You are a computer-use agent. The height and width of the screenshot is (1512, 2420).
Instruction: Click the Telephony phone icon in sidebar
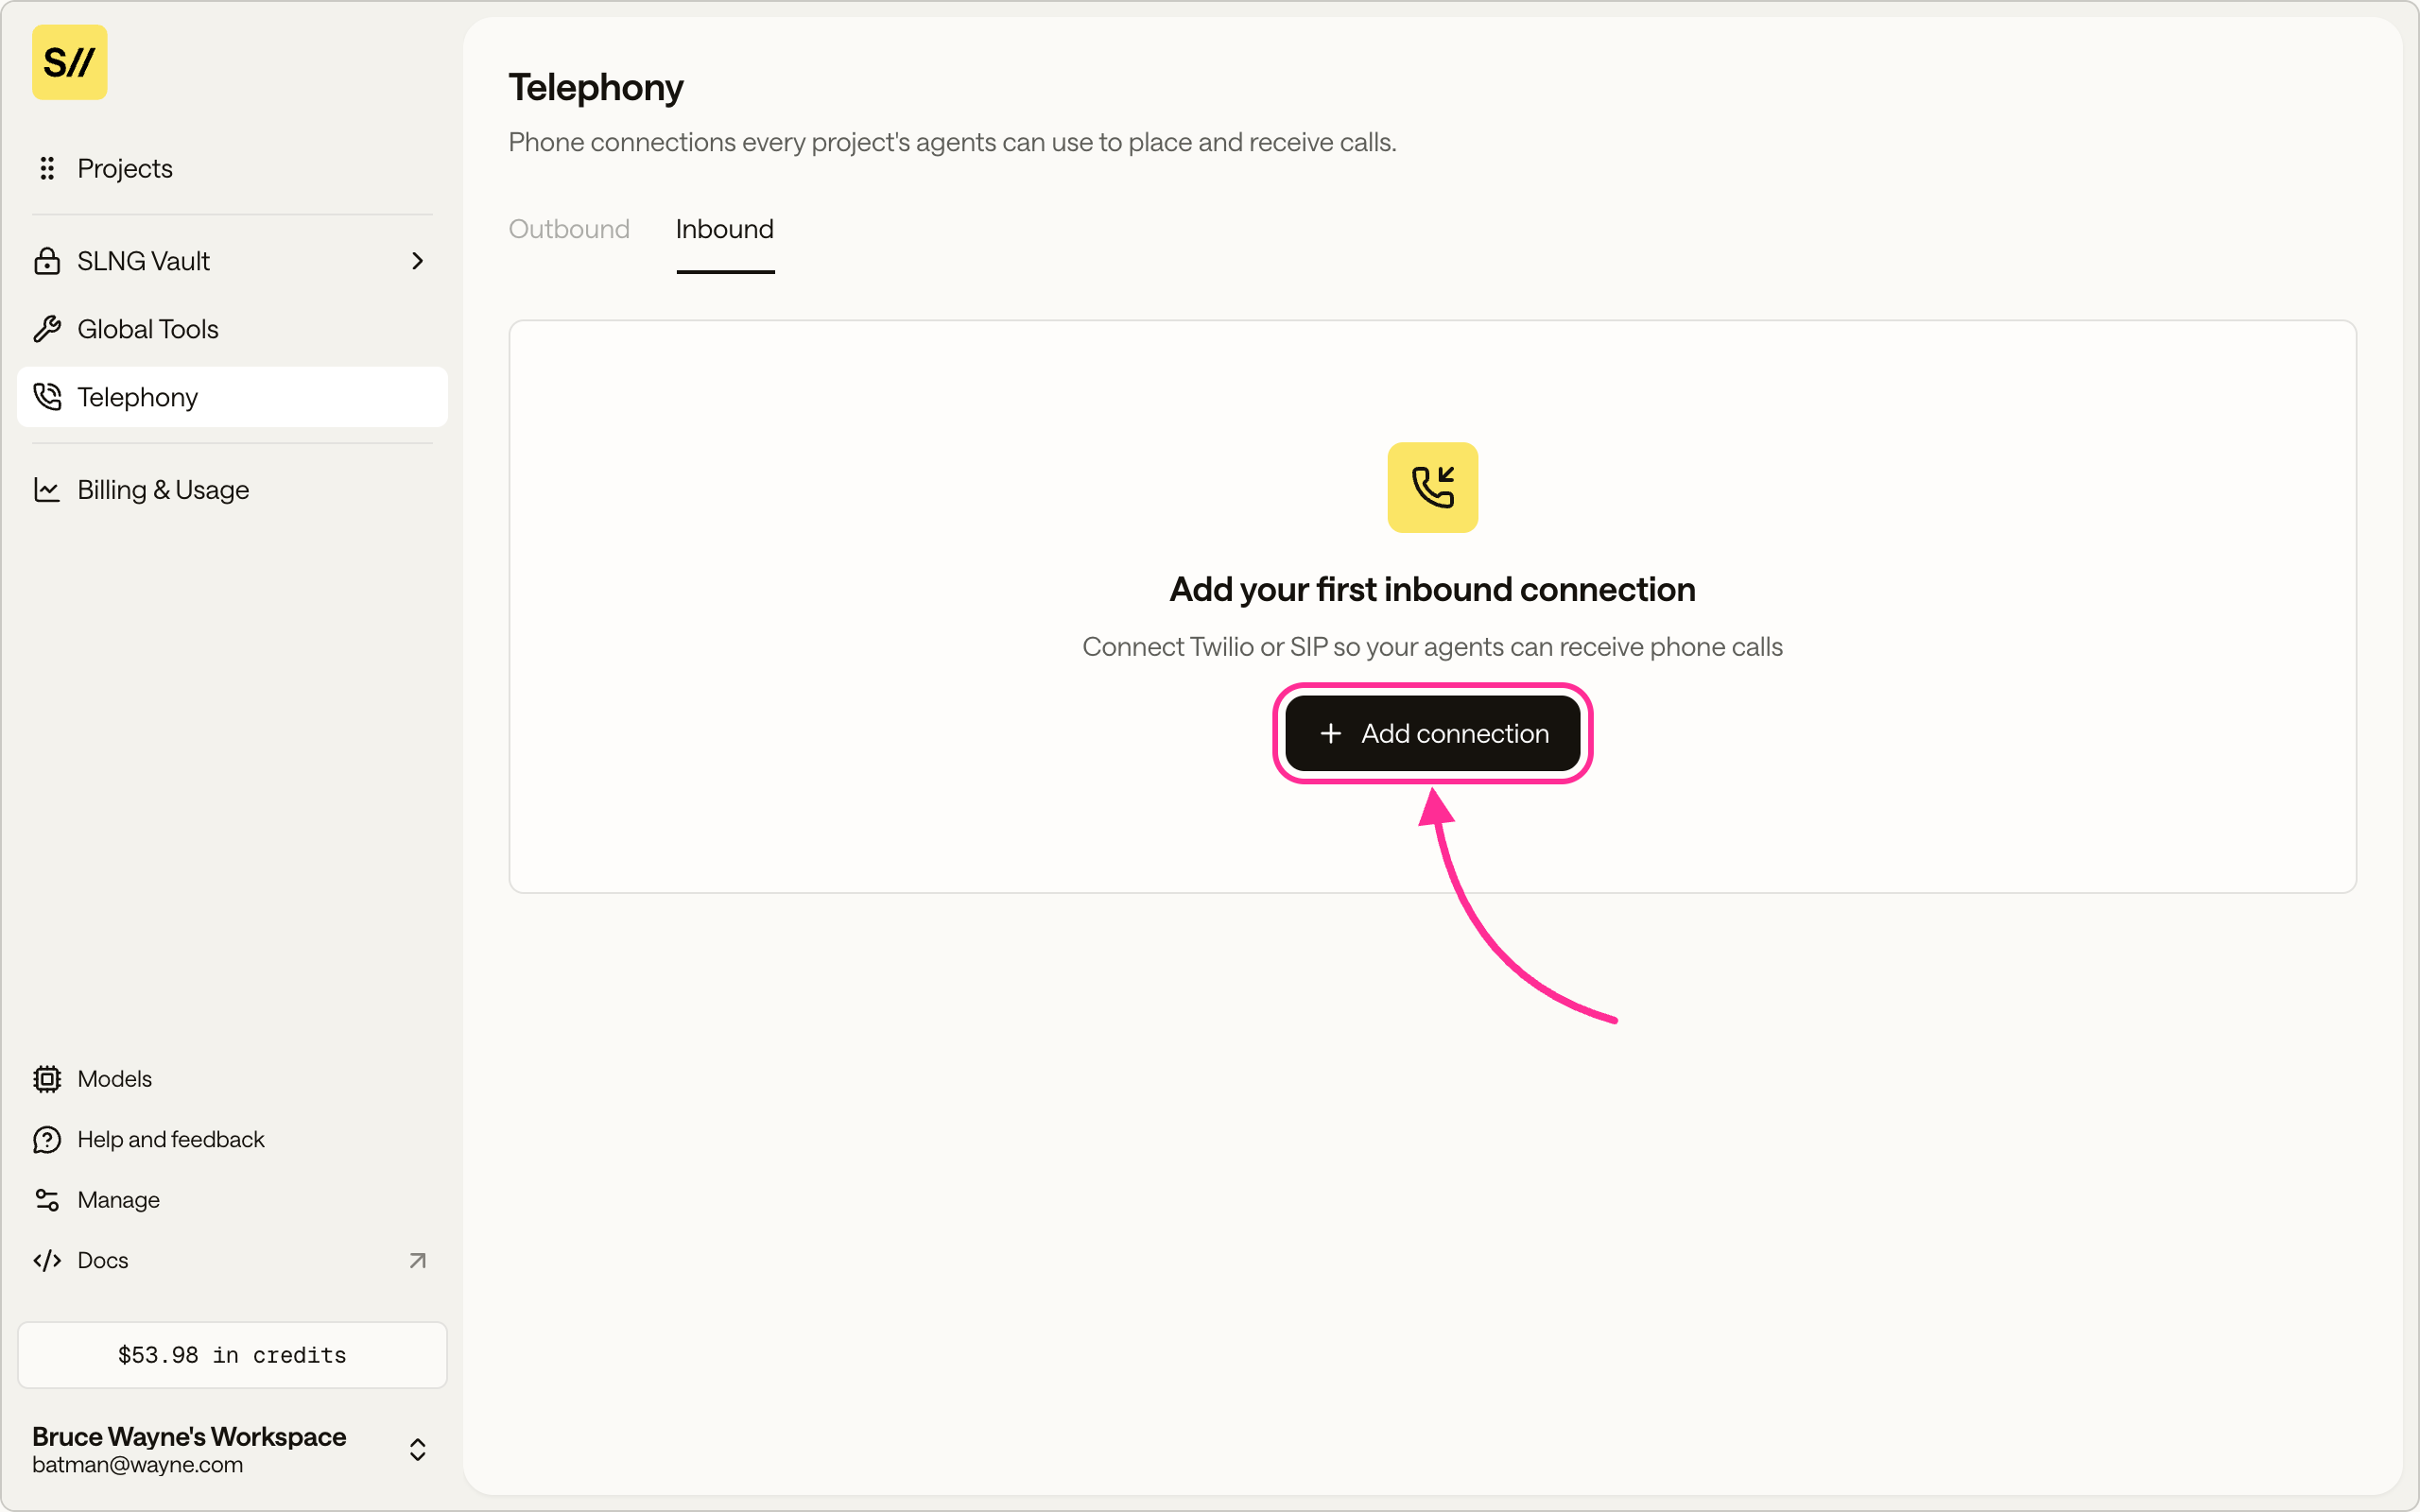point(47,397)
